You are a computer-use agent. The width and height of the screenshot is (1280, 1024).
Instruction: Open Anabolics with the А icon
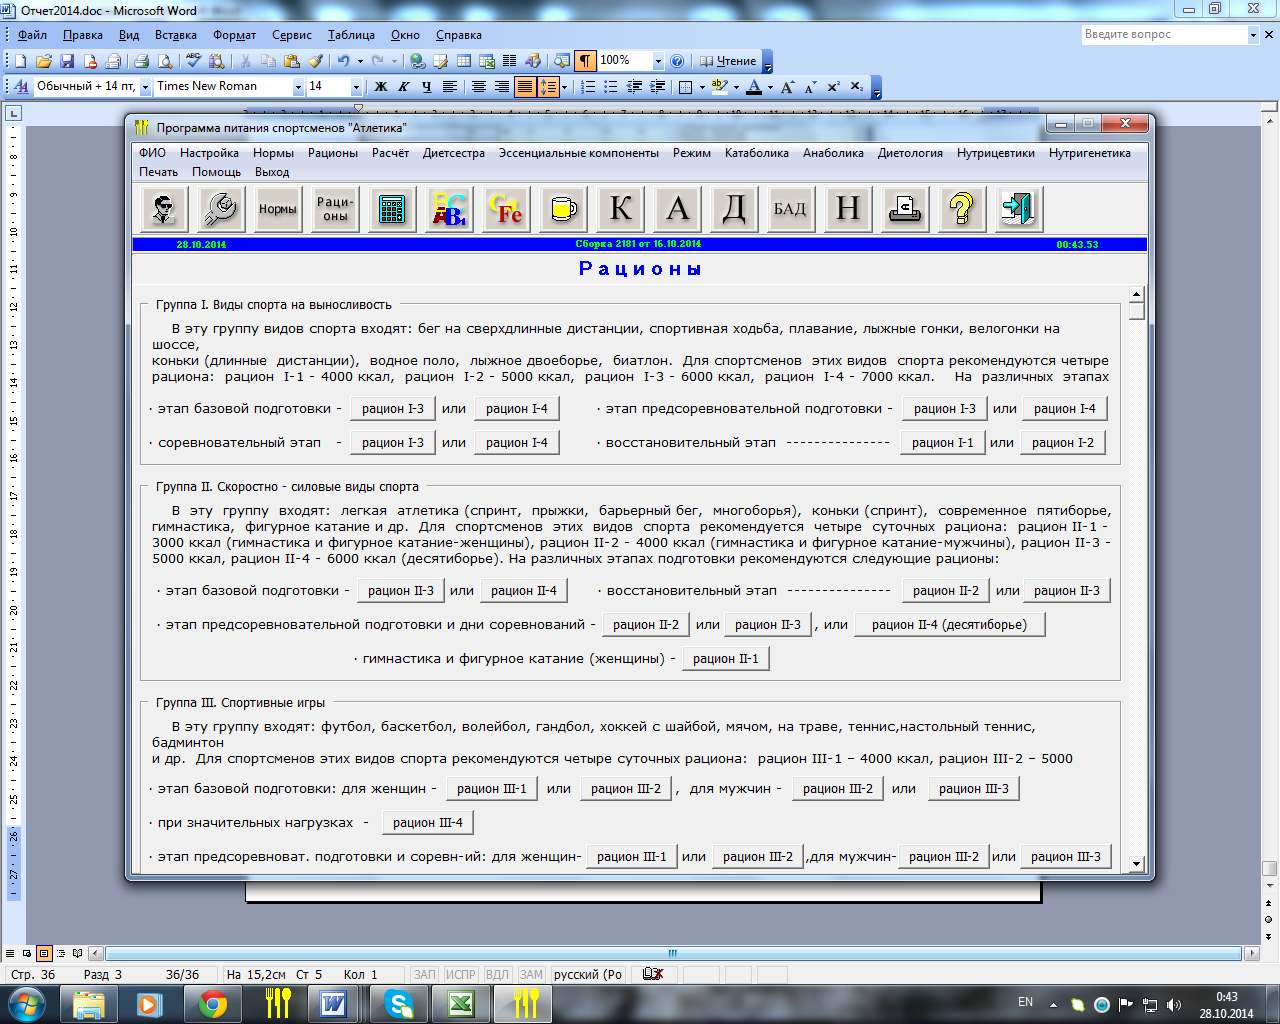(677, 209)
